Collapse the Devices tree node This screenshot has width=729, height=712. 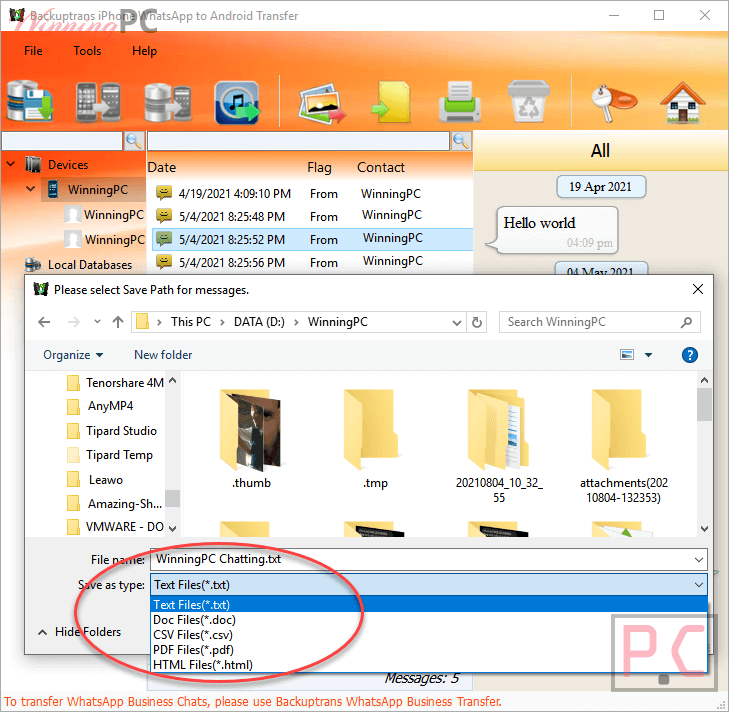(x=11, y=164)
